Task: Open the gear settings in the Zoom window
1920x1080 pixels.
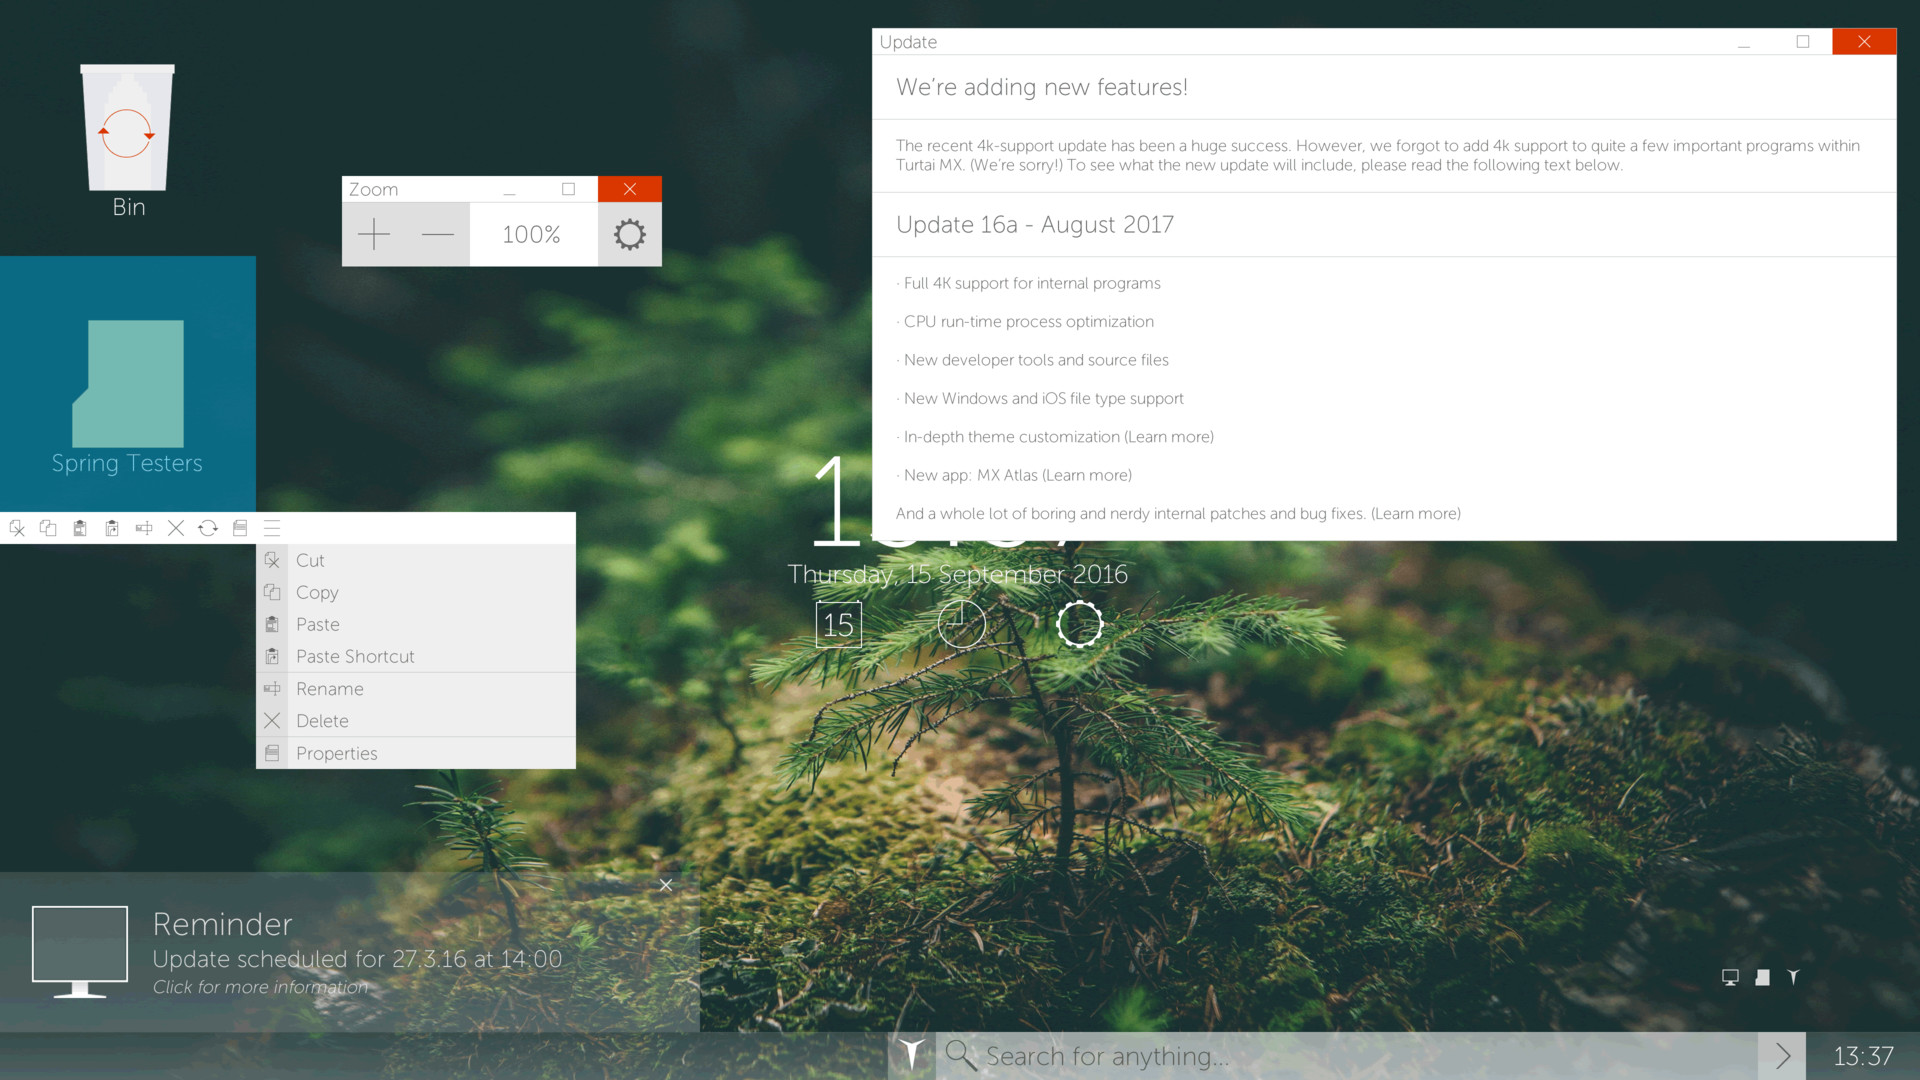Action: (629, 234)
